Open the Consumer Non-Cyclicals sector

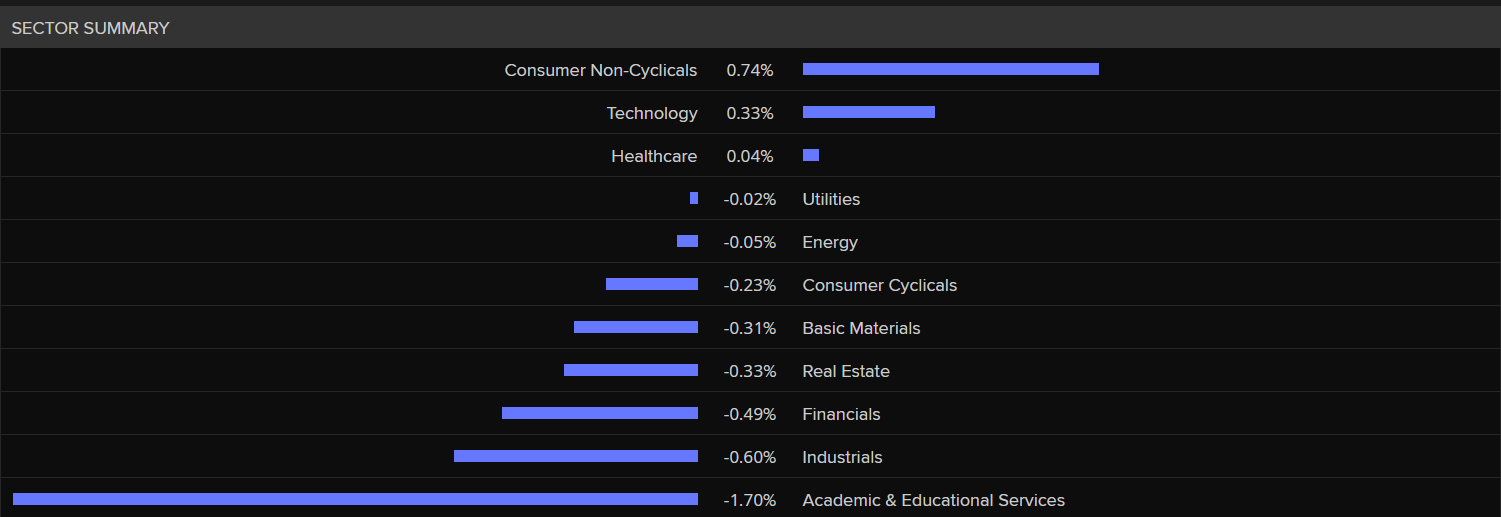[600, 70]
